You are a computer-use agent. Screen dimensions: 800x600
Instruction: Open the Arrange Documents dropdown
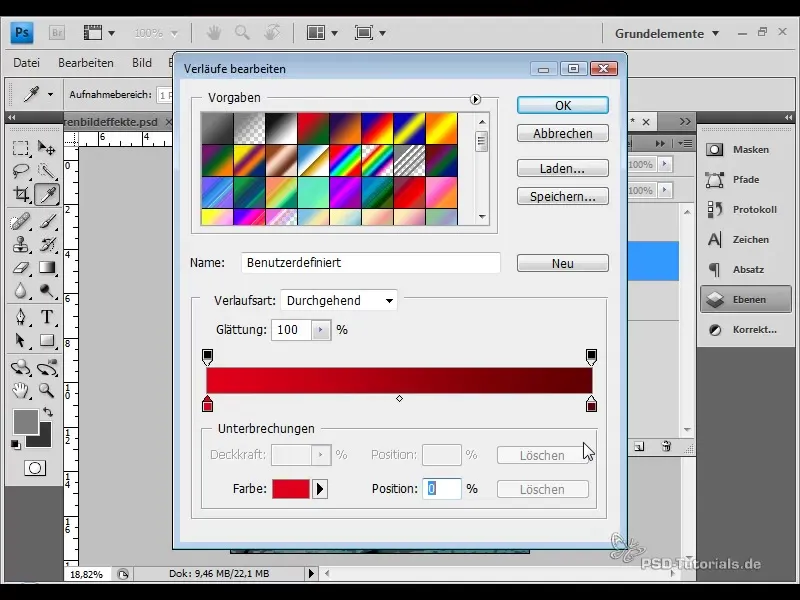coord(322,33)
